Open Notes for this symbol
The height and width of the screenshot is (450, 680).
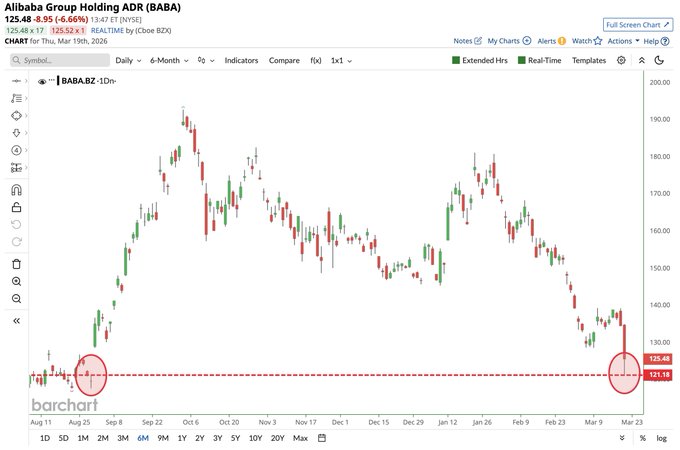(x=468, y=41)
